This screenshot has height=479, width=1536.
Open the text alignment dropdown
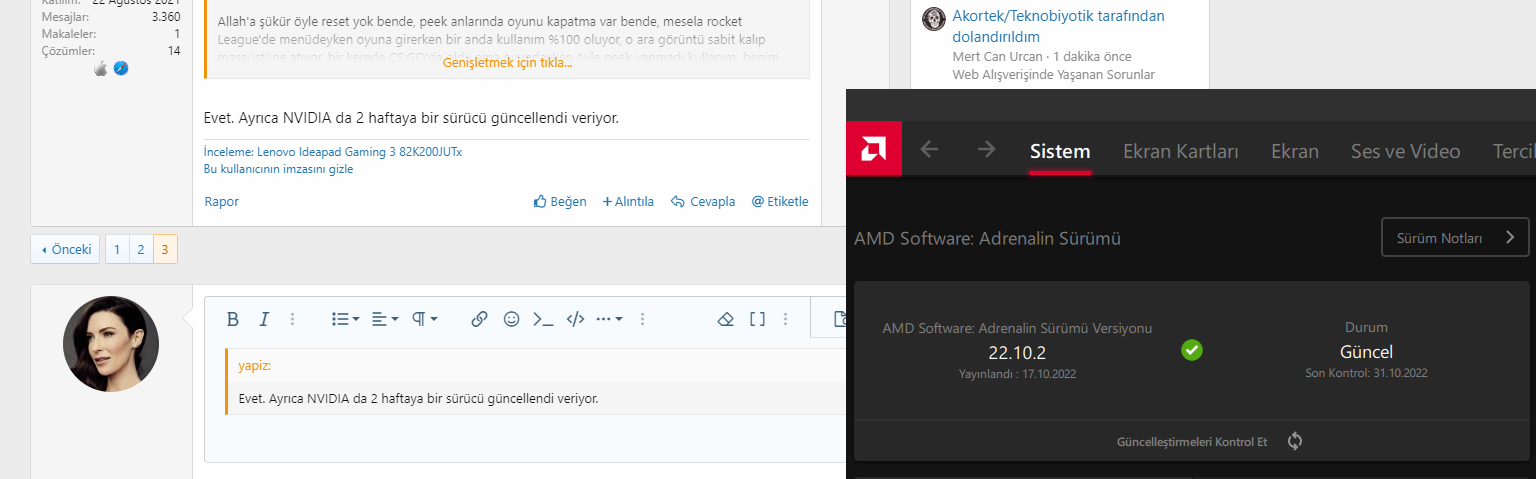[x=385, y=319]
